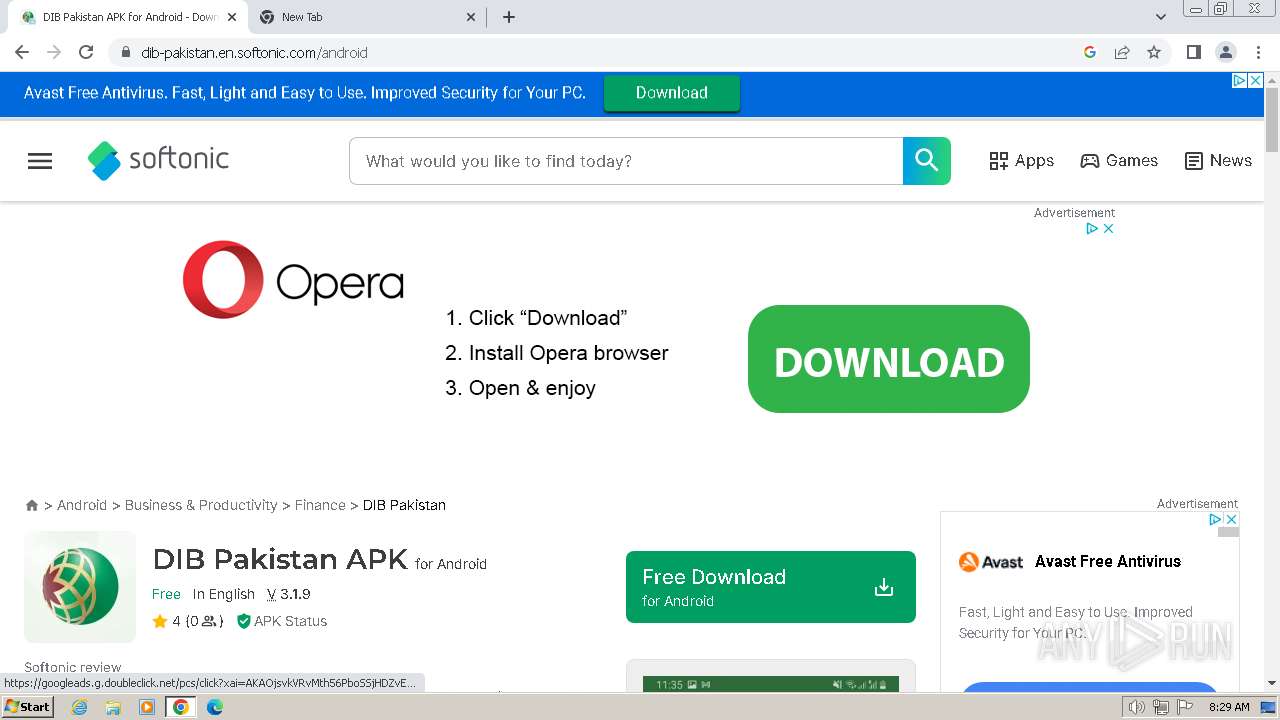View site info lock icon

tap(125, 53)
